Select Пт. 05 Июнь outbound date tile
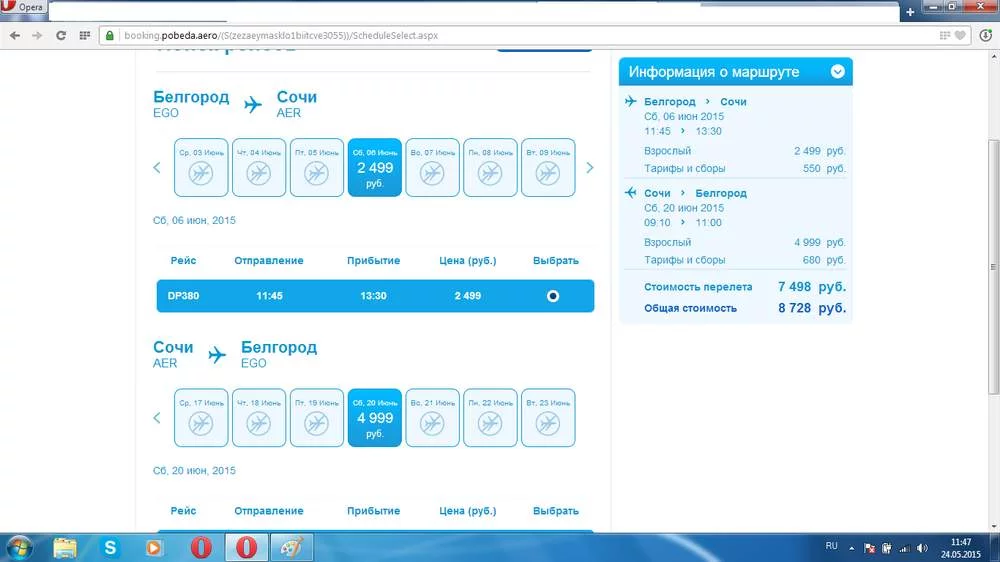 coord(317,167)
